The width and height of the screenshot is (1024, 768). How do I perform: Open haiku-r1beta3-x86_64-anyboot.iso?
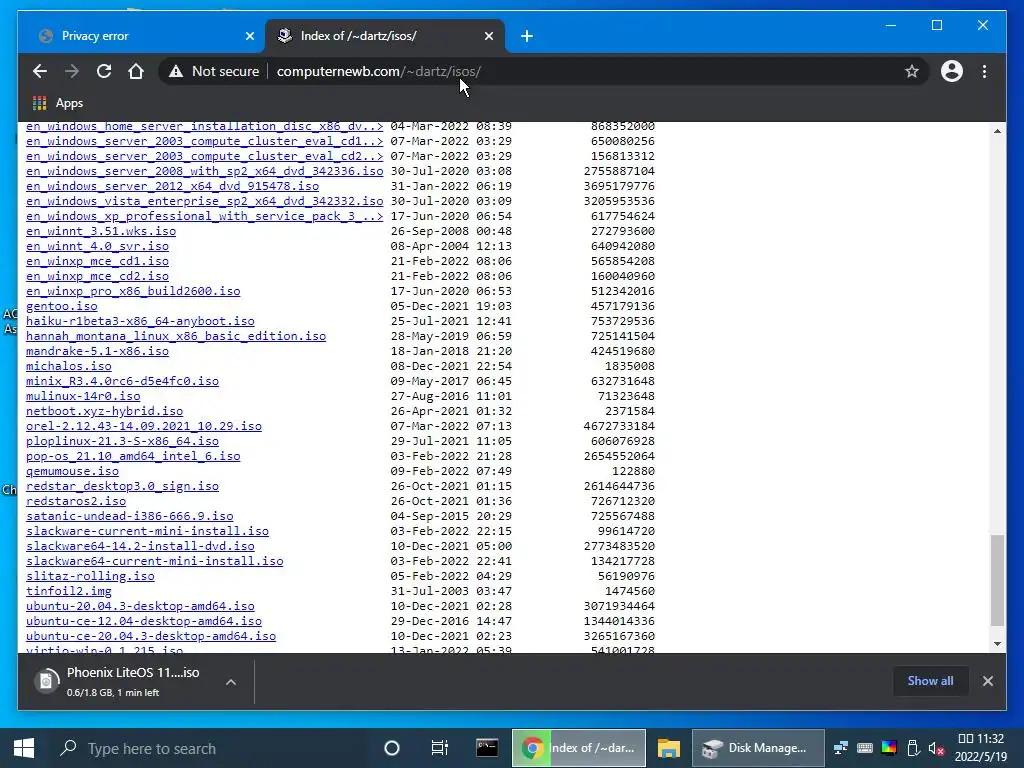(140, 321)
